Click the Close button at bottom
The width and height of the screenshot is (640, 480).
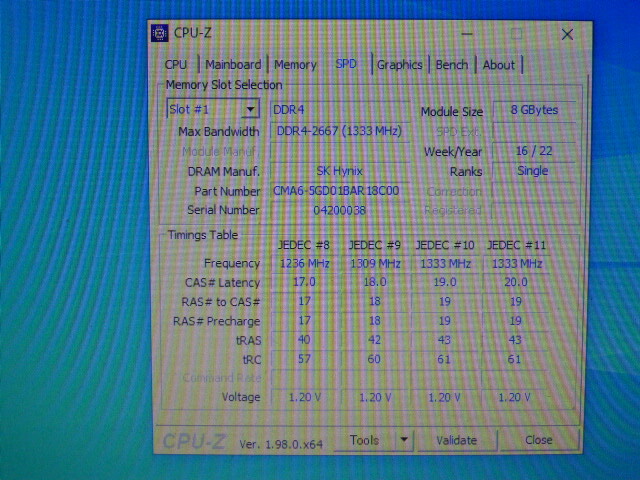tap(539, 440)
